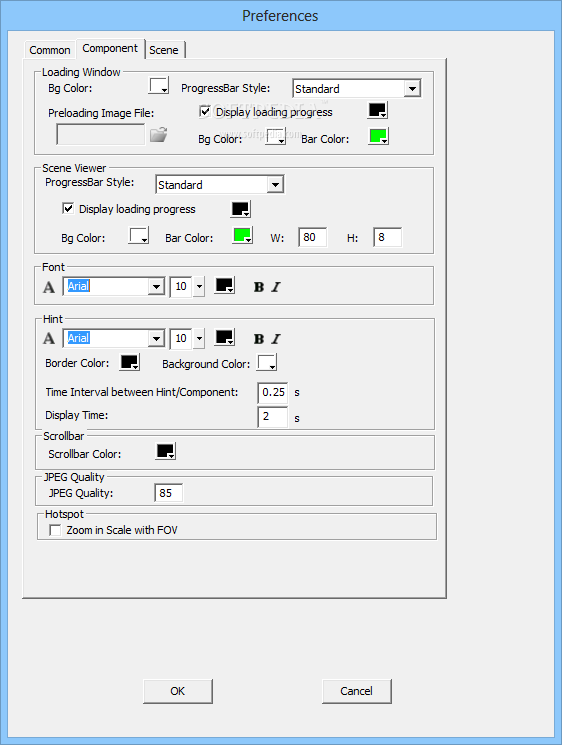Screen dimensions: 562x745
Task: Open the Hint section font name dropdown
Action: coord(156,339)
